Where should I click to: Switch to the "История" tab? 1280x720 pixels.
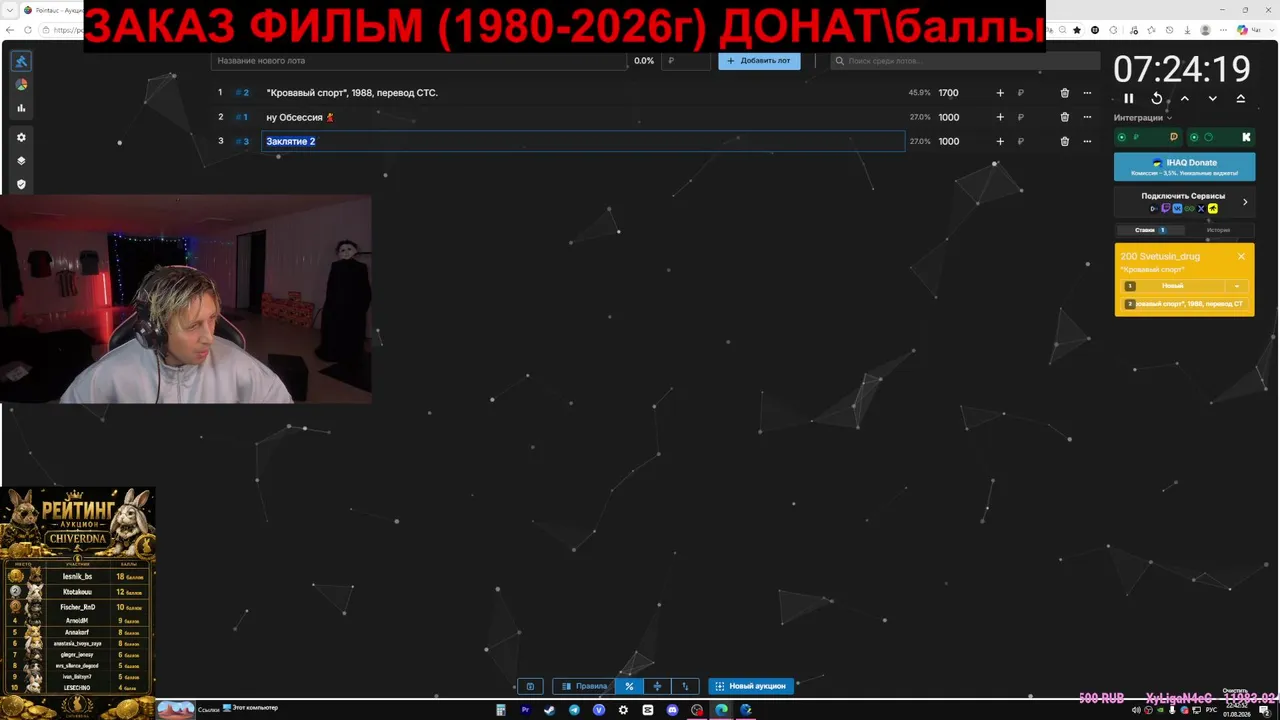tap(1218, 230)
